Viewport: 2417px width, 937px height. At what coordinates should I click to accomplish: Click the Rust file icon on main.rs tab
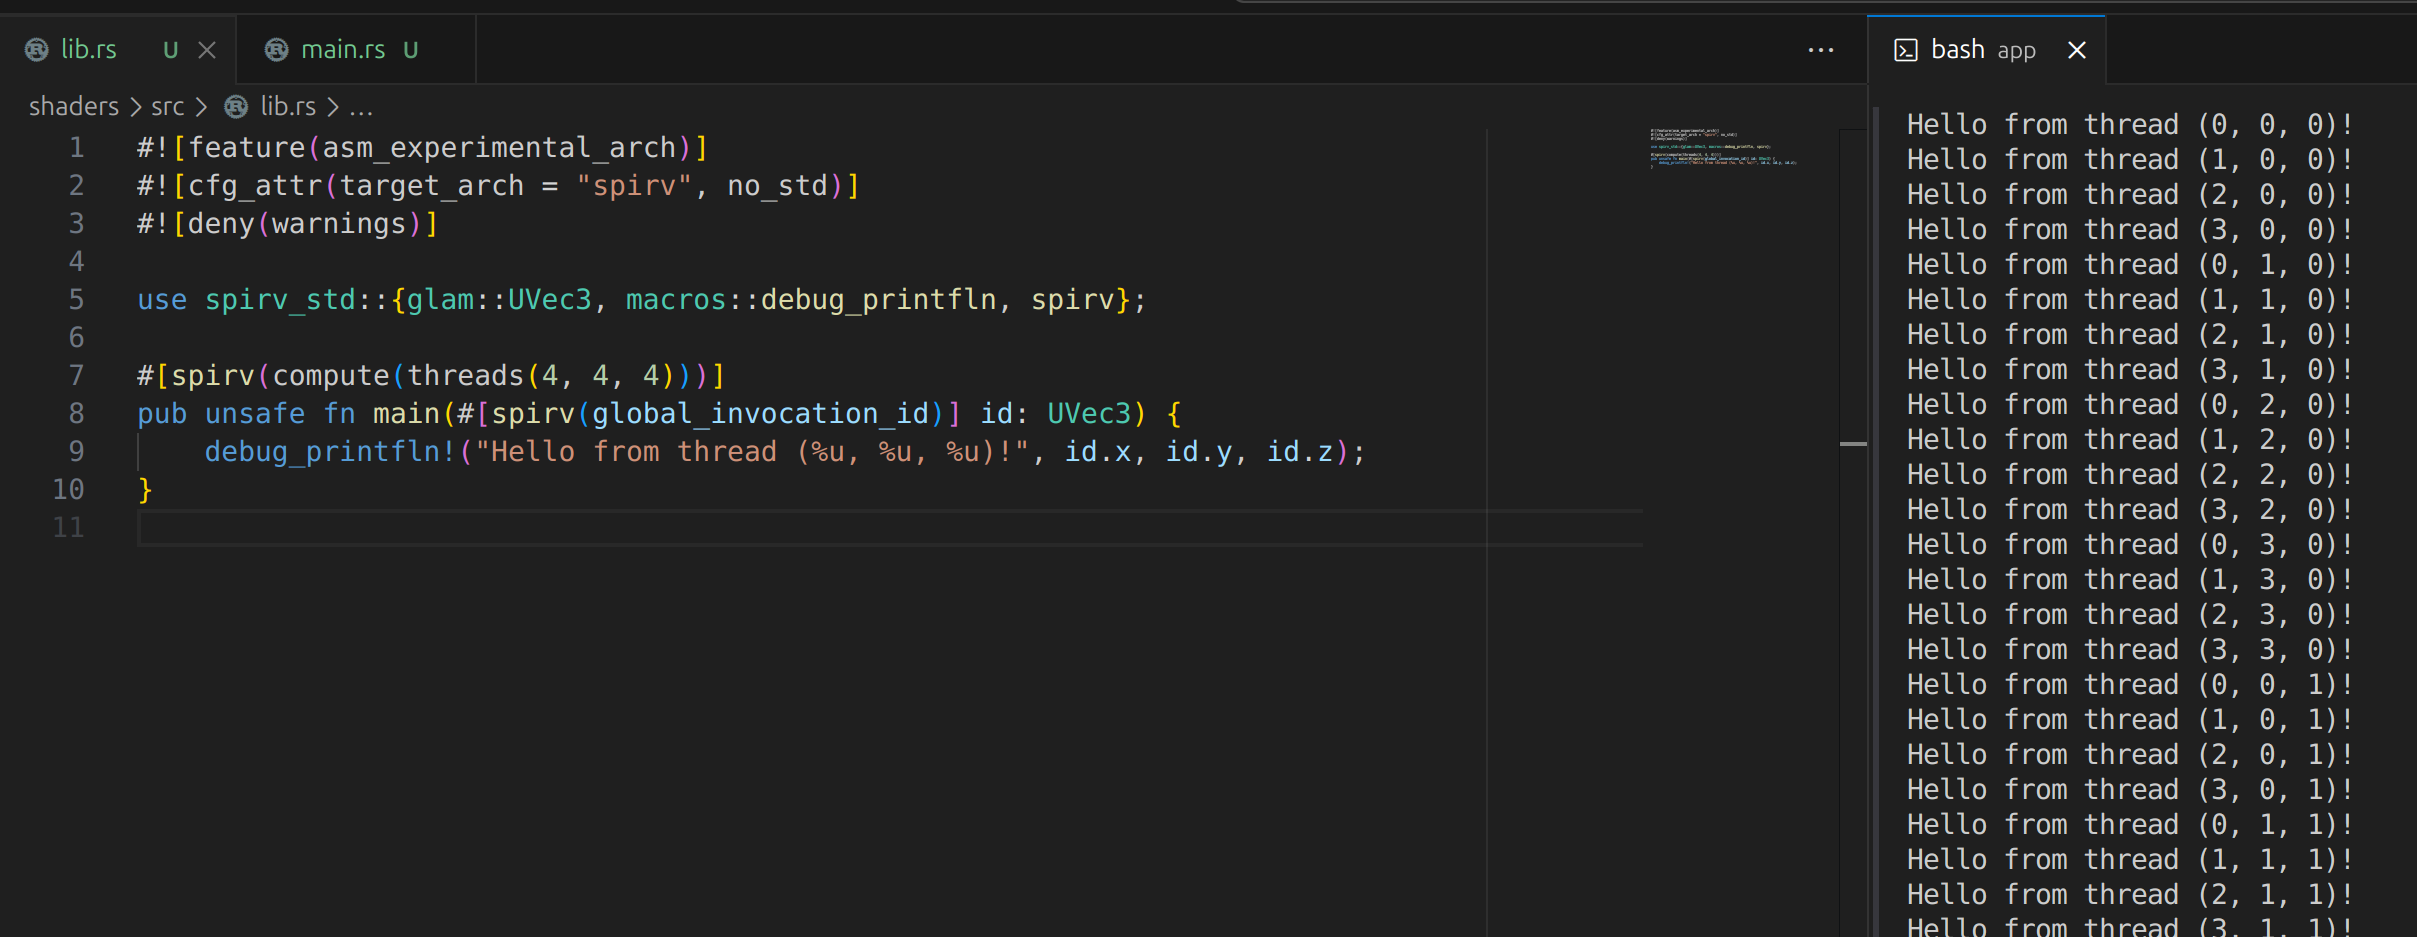[x=277, y=50]
